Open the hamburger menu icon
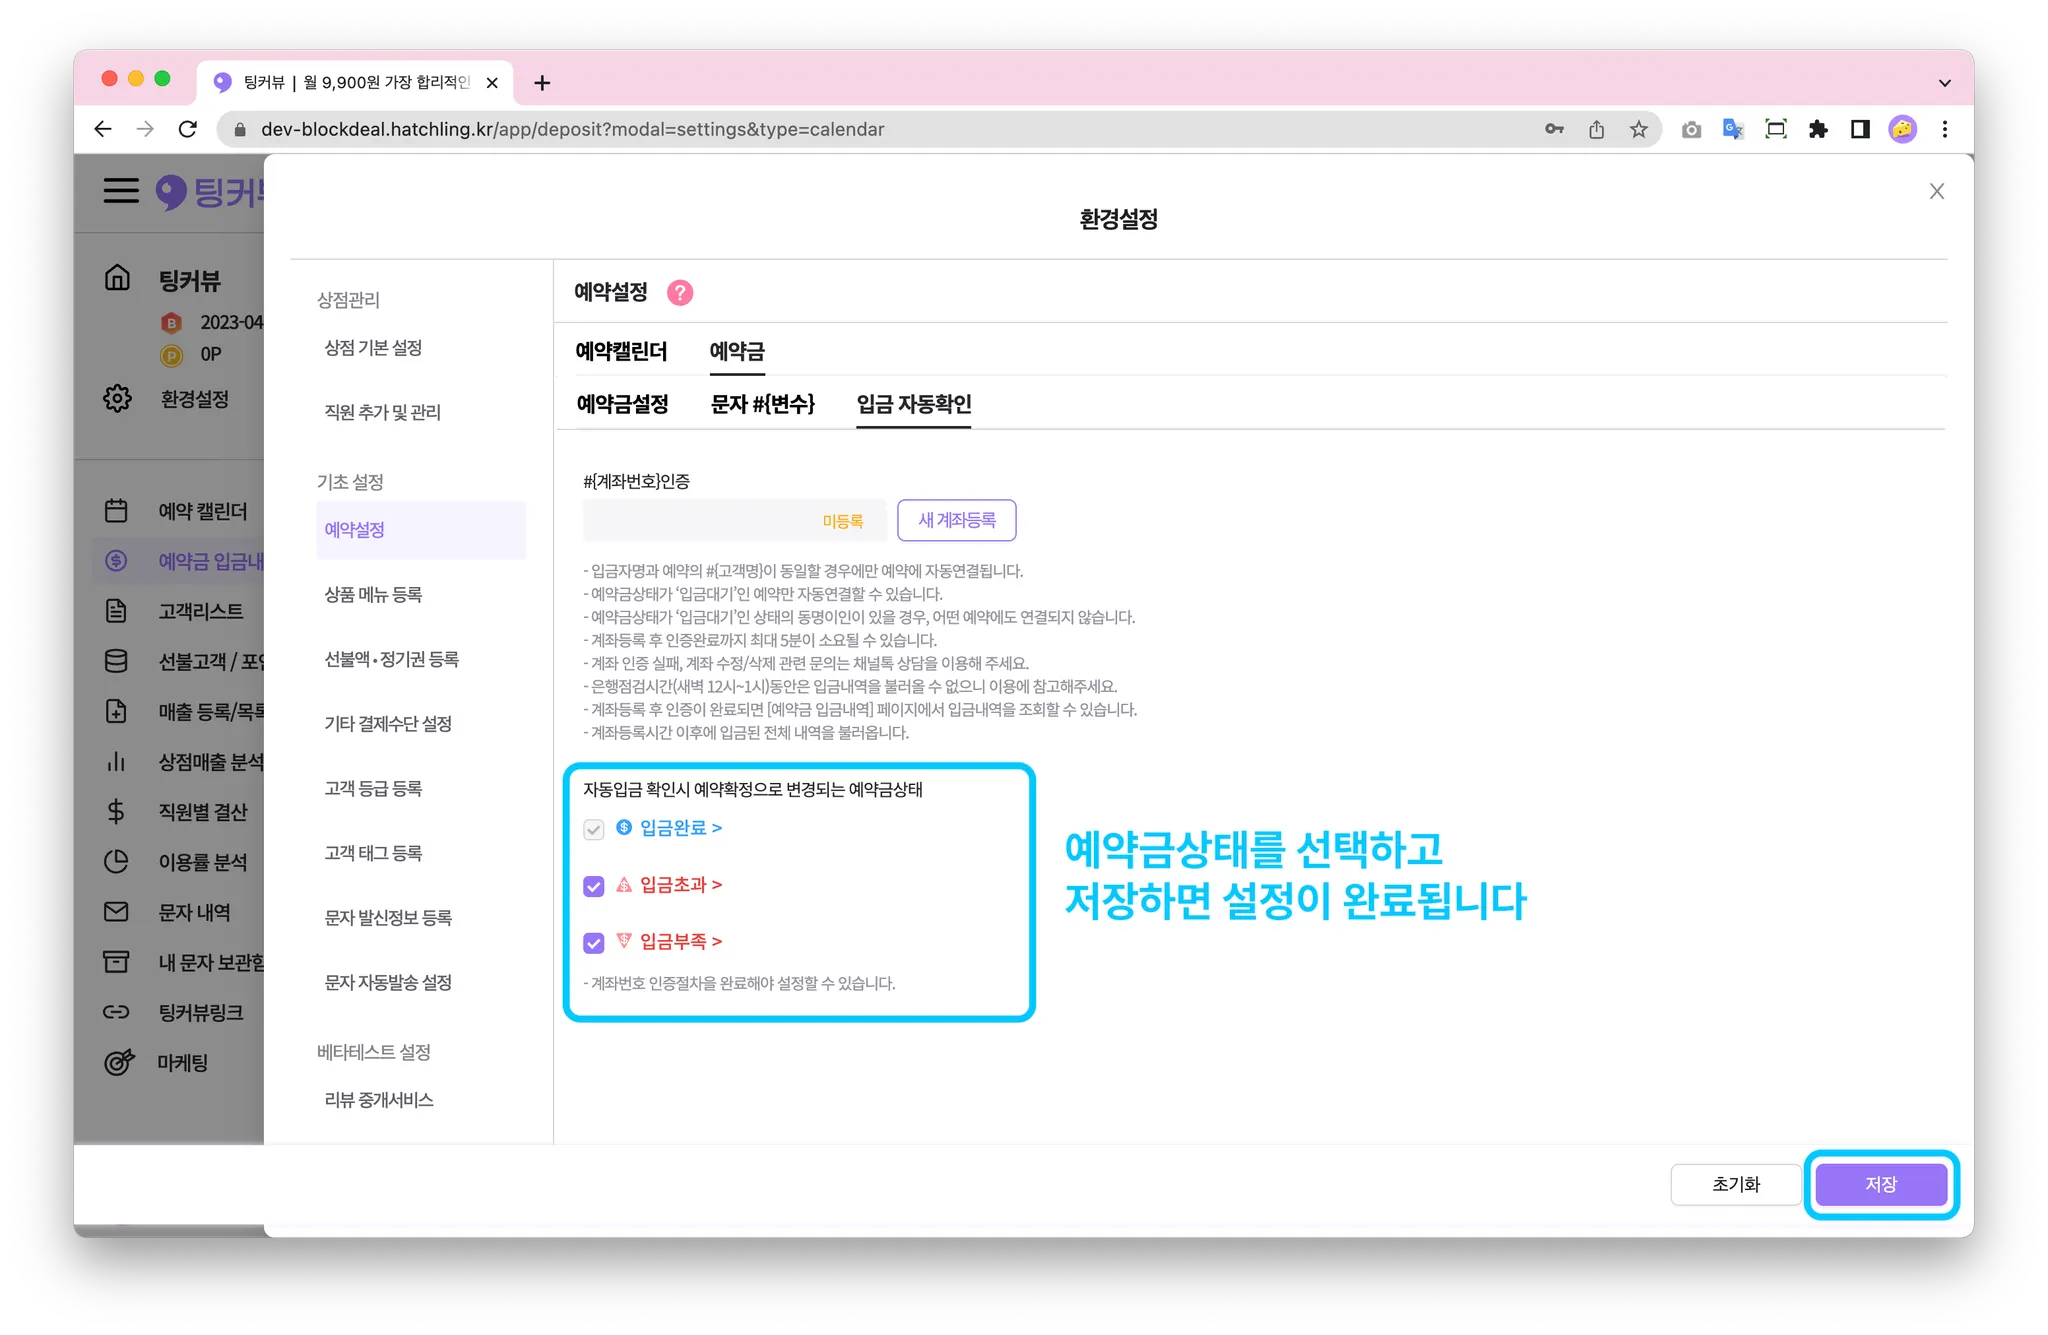 click(x=121, y=190)
